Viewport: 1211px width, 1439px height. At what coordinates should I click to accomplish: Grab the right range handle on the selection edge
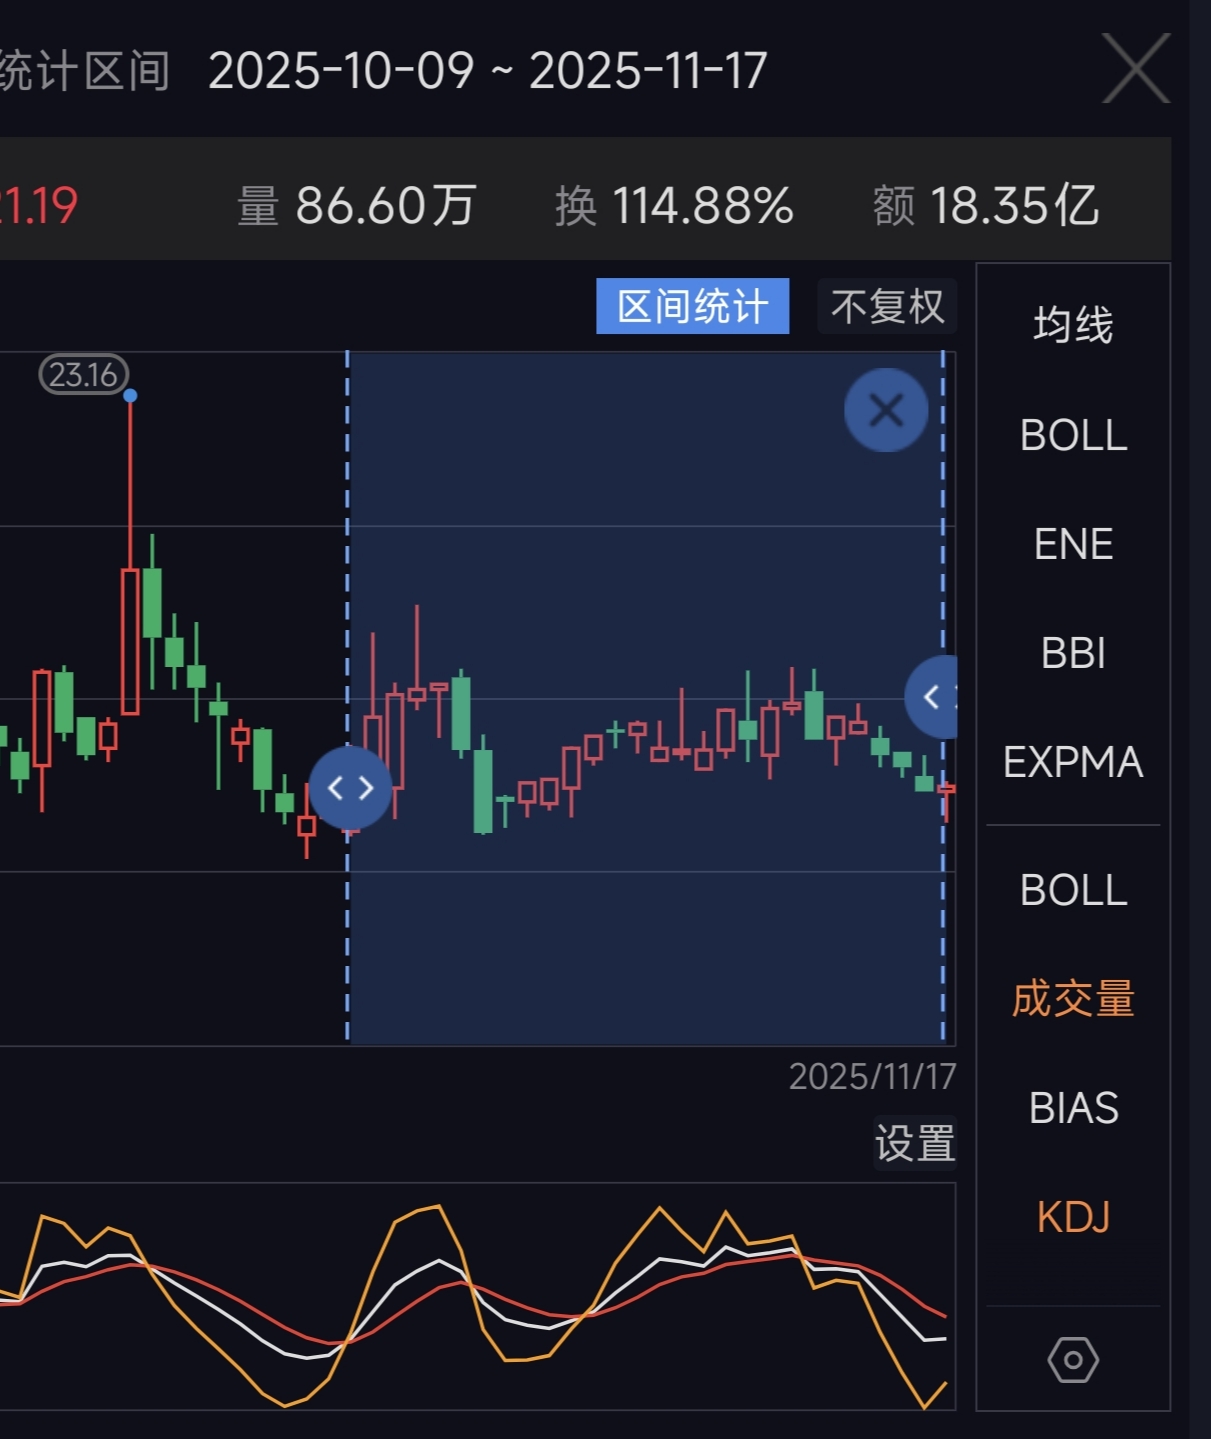[932, 697]
